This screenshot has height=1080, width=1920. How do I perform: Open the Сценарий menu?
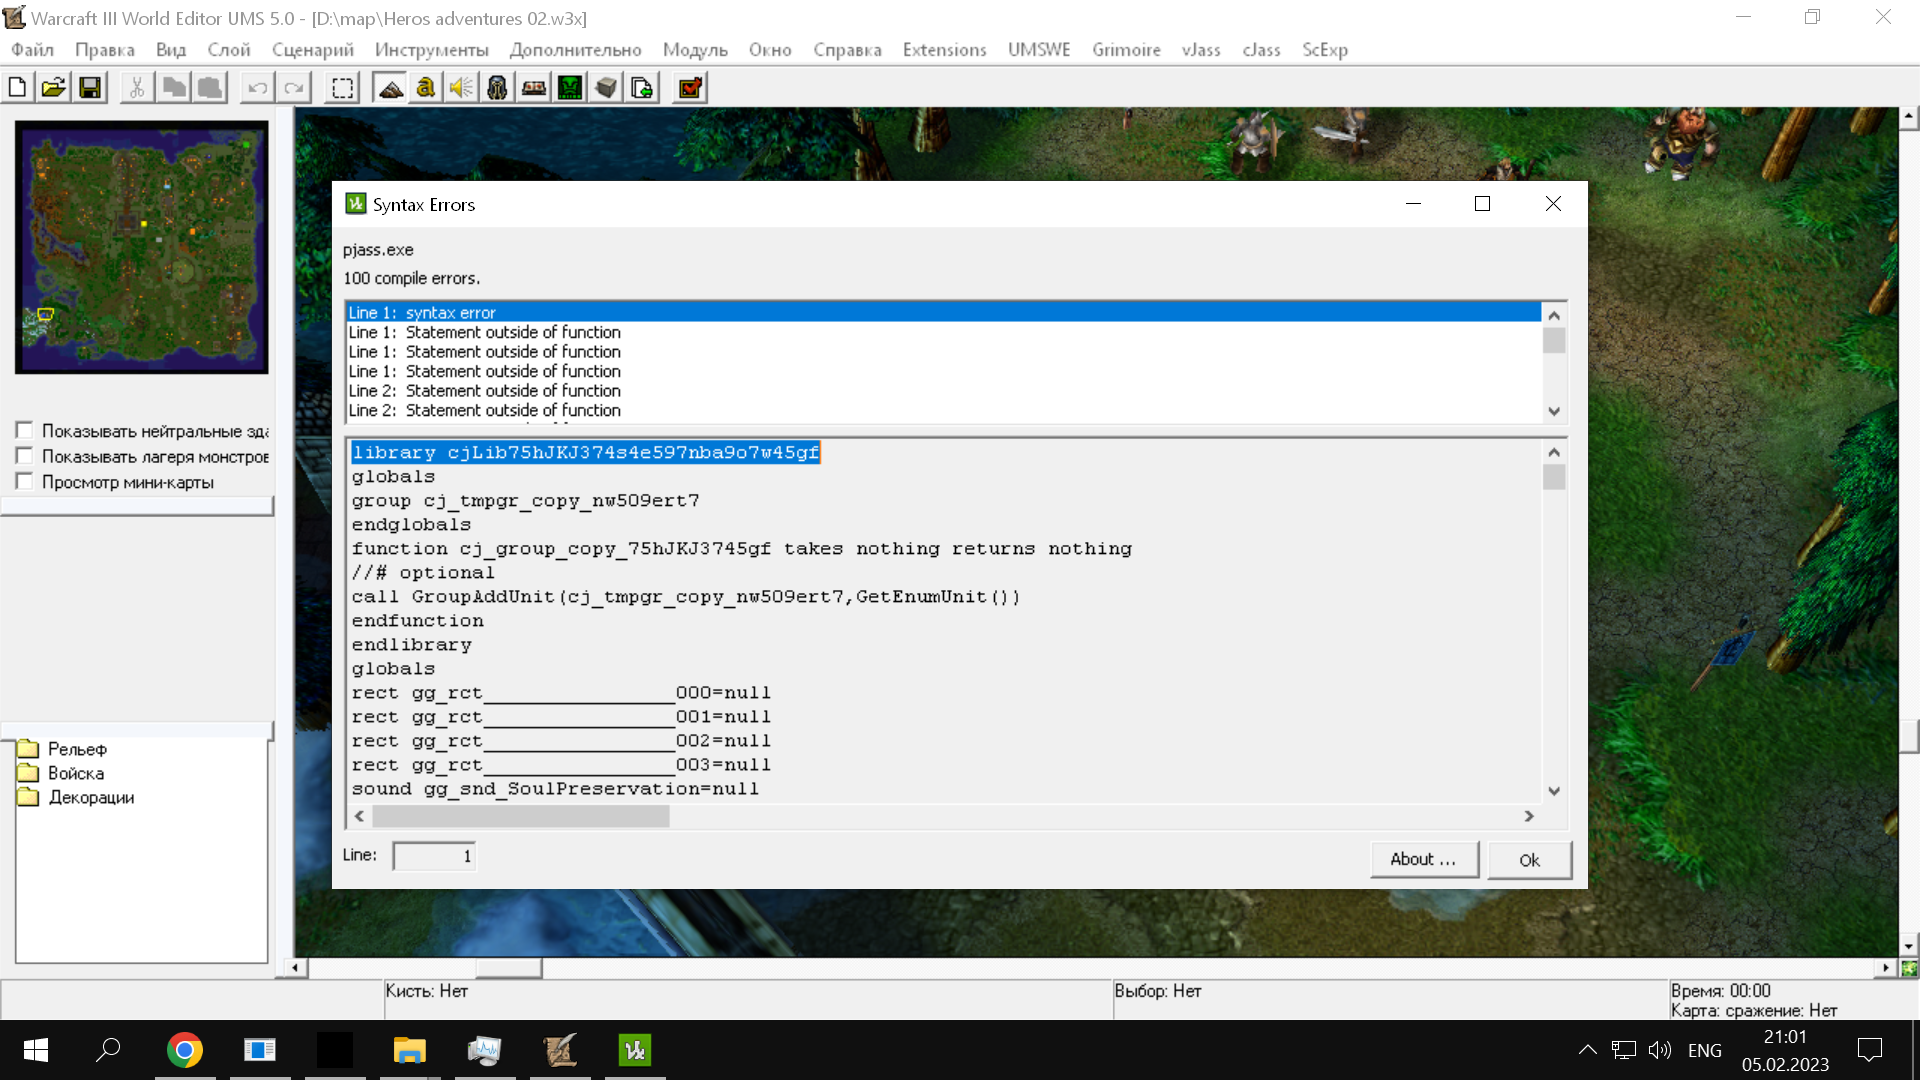[x=312, y=50]
